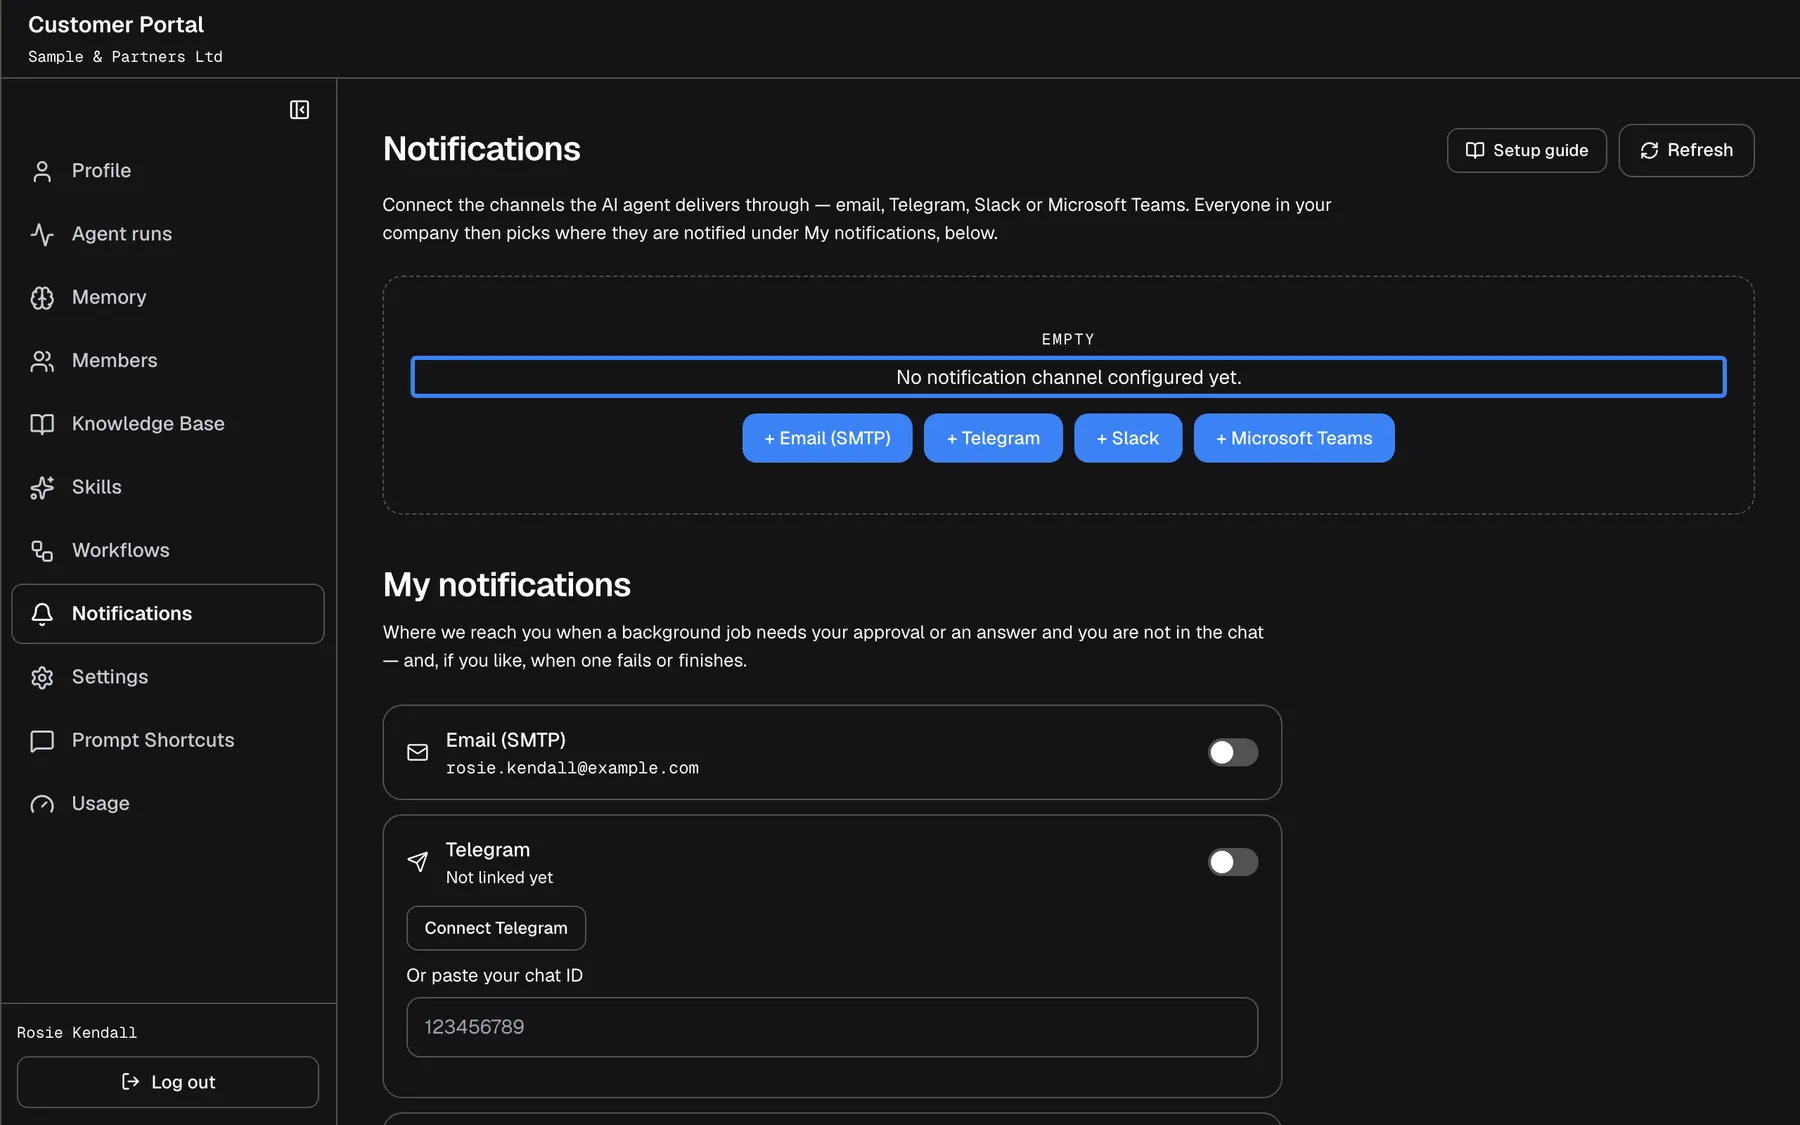Focus the Telegram chat ID field
Image resolution: width=1800 pixels, height=1125 pixels.
coord(832,1027)
